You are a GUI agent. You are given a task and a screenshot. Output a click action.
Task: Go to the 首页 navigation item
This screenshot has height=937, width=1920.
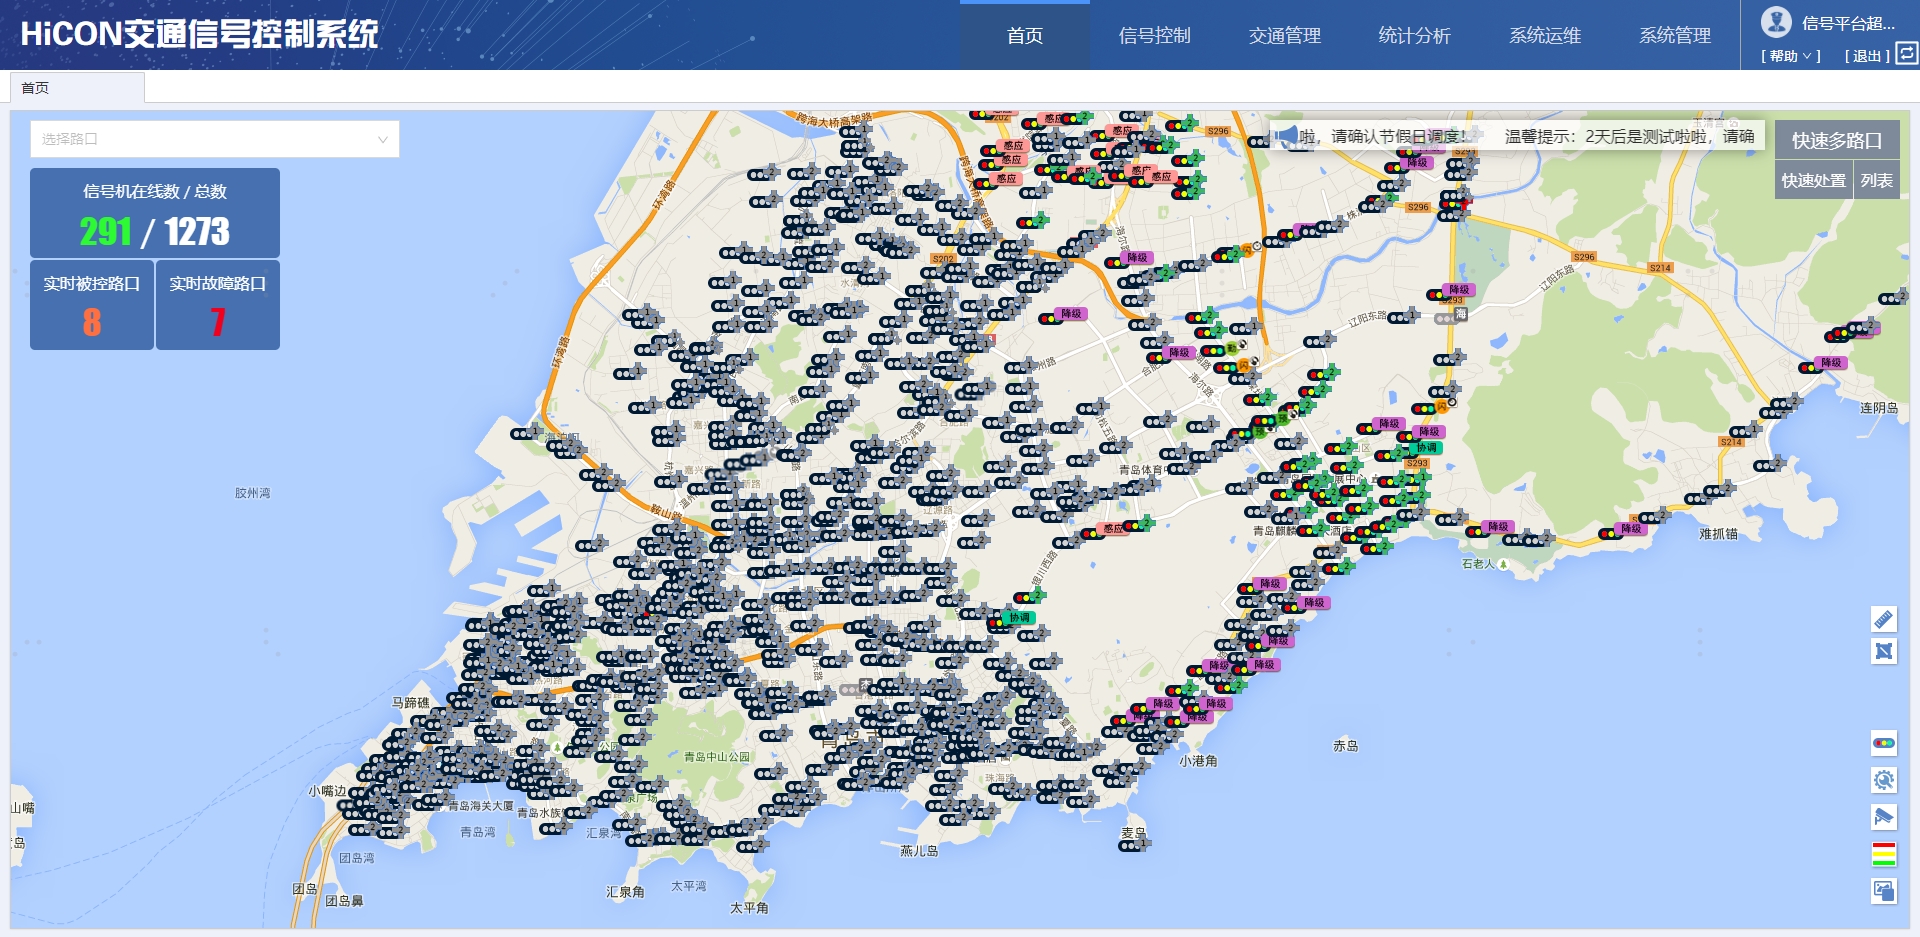tap(1025, 36)
